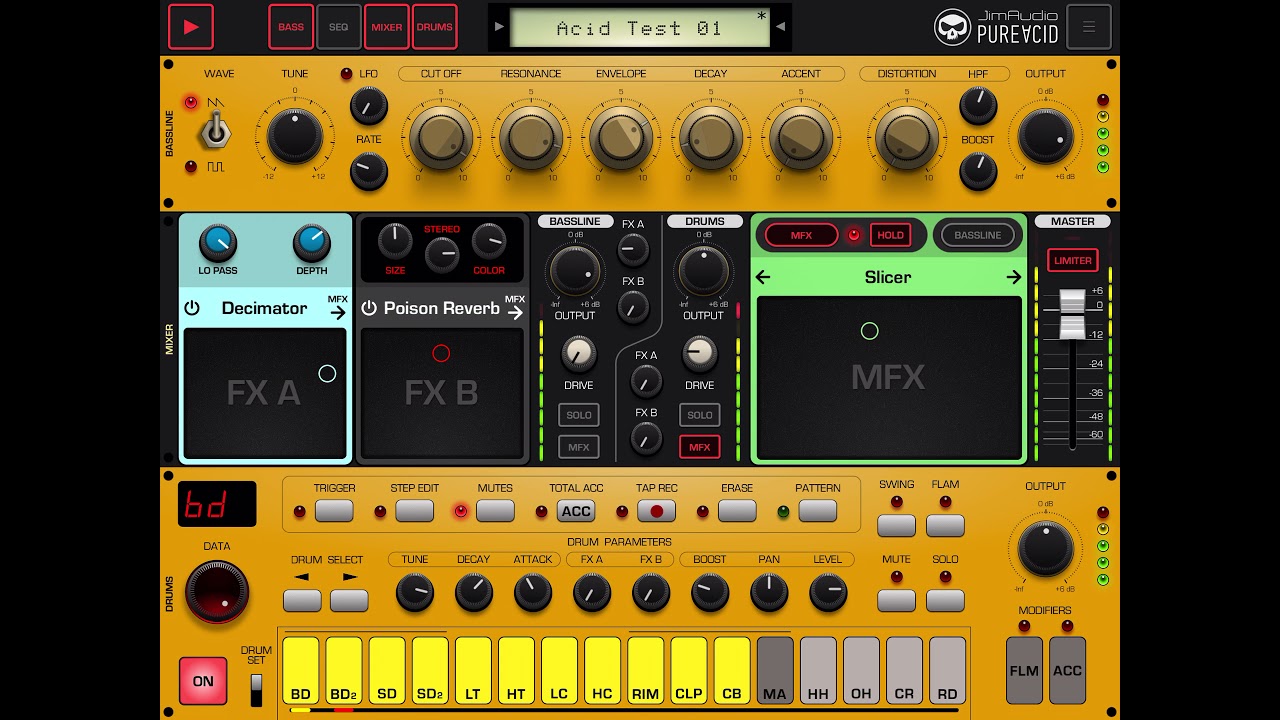Toggle the drums ON button
The width and height of the screenshot is (1280, 720).
click(203, 681)
